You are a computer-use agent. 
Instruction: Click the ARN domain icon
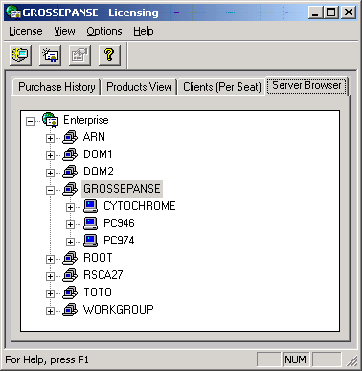(x=70, y=137)
